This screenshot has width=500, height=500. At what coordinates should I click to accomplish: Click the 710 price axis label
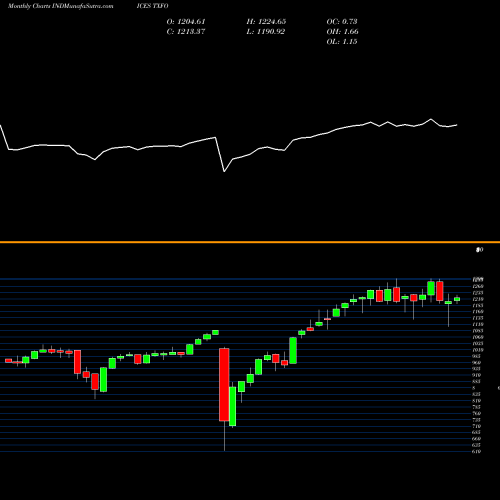[x=477, y=426]
